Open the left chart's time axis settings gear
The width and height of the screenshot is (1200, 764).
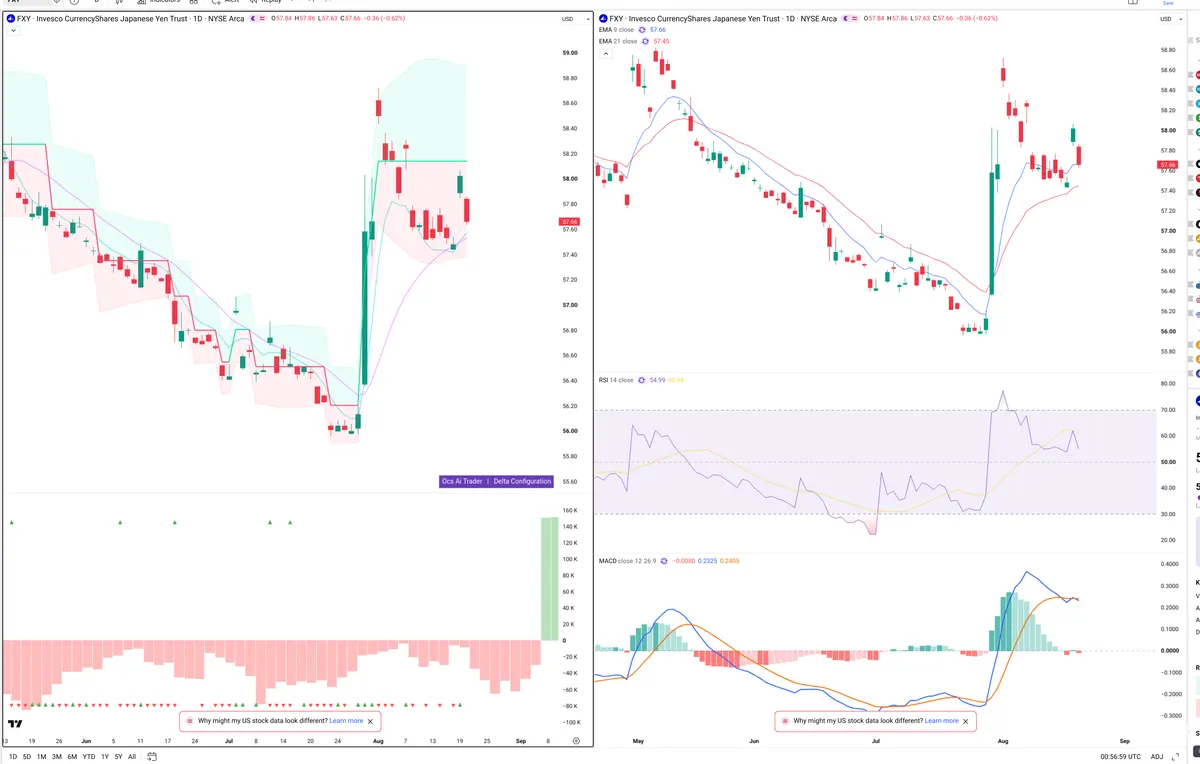tap(576, 741)
